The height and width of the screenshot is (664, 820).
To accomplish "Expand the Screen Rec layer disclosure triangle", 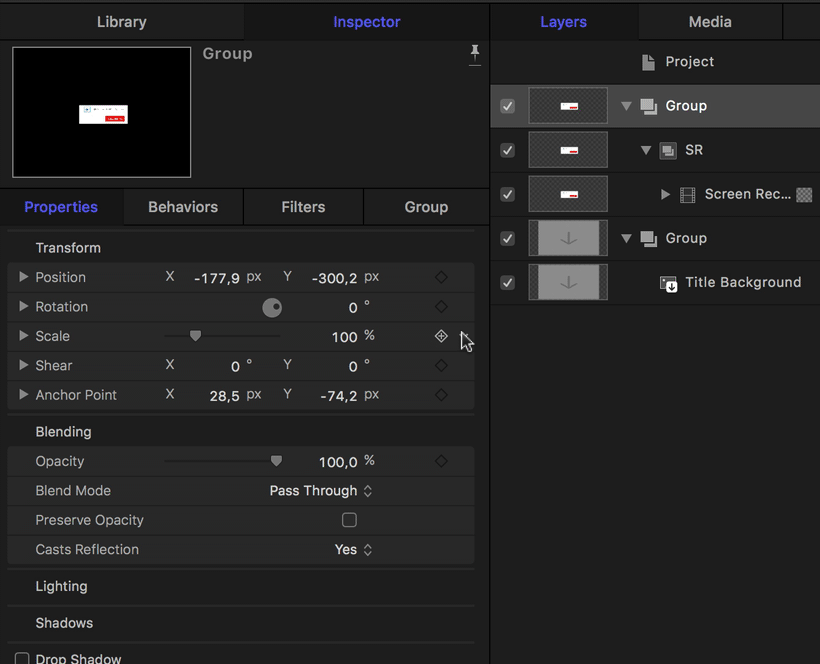I will point(665,194).
